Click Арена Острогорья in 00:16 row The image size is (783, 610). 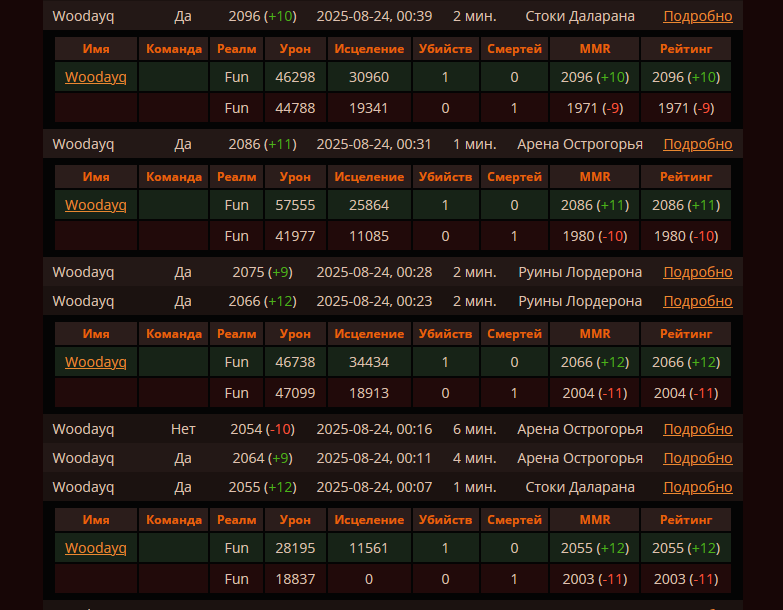point(580,429)
